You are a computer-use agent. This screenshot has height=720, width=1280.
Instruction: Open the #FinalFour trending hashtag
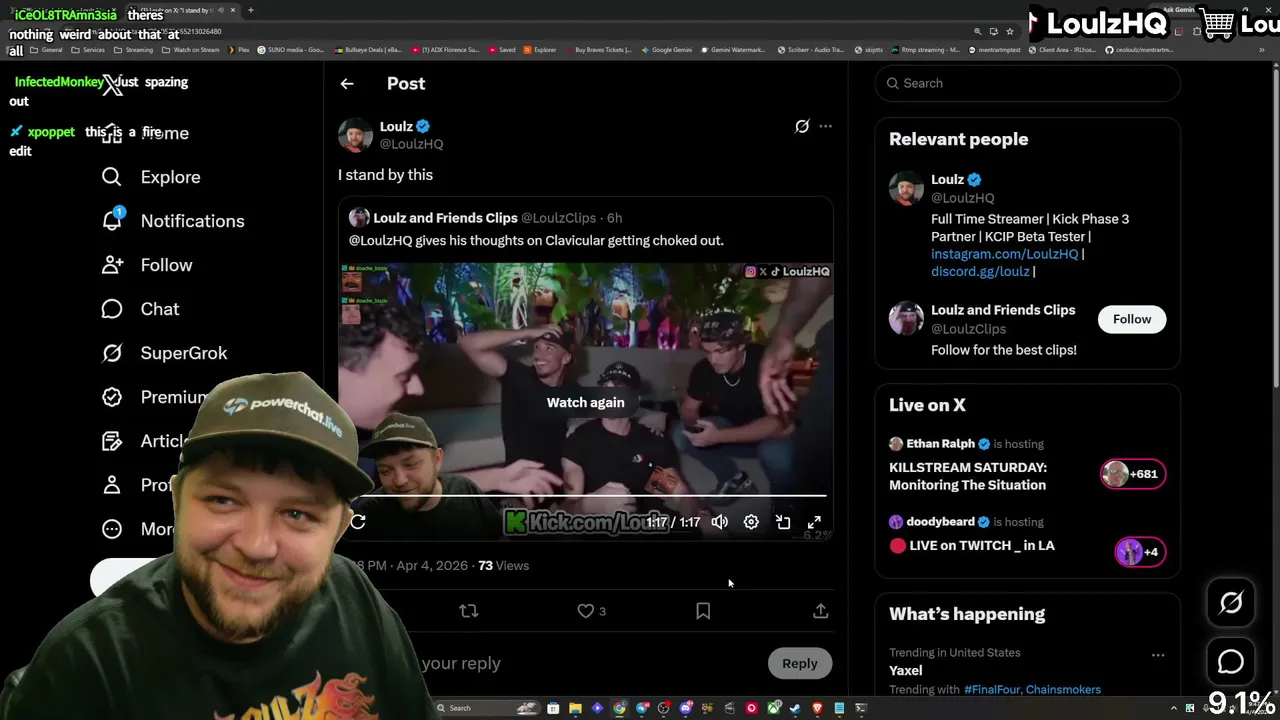point(990,690)
